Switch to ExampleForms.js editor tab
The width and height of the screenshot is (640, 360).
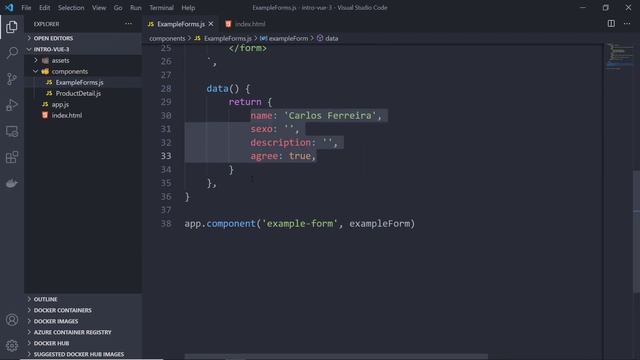coord(180,24)
